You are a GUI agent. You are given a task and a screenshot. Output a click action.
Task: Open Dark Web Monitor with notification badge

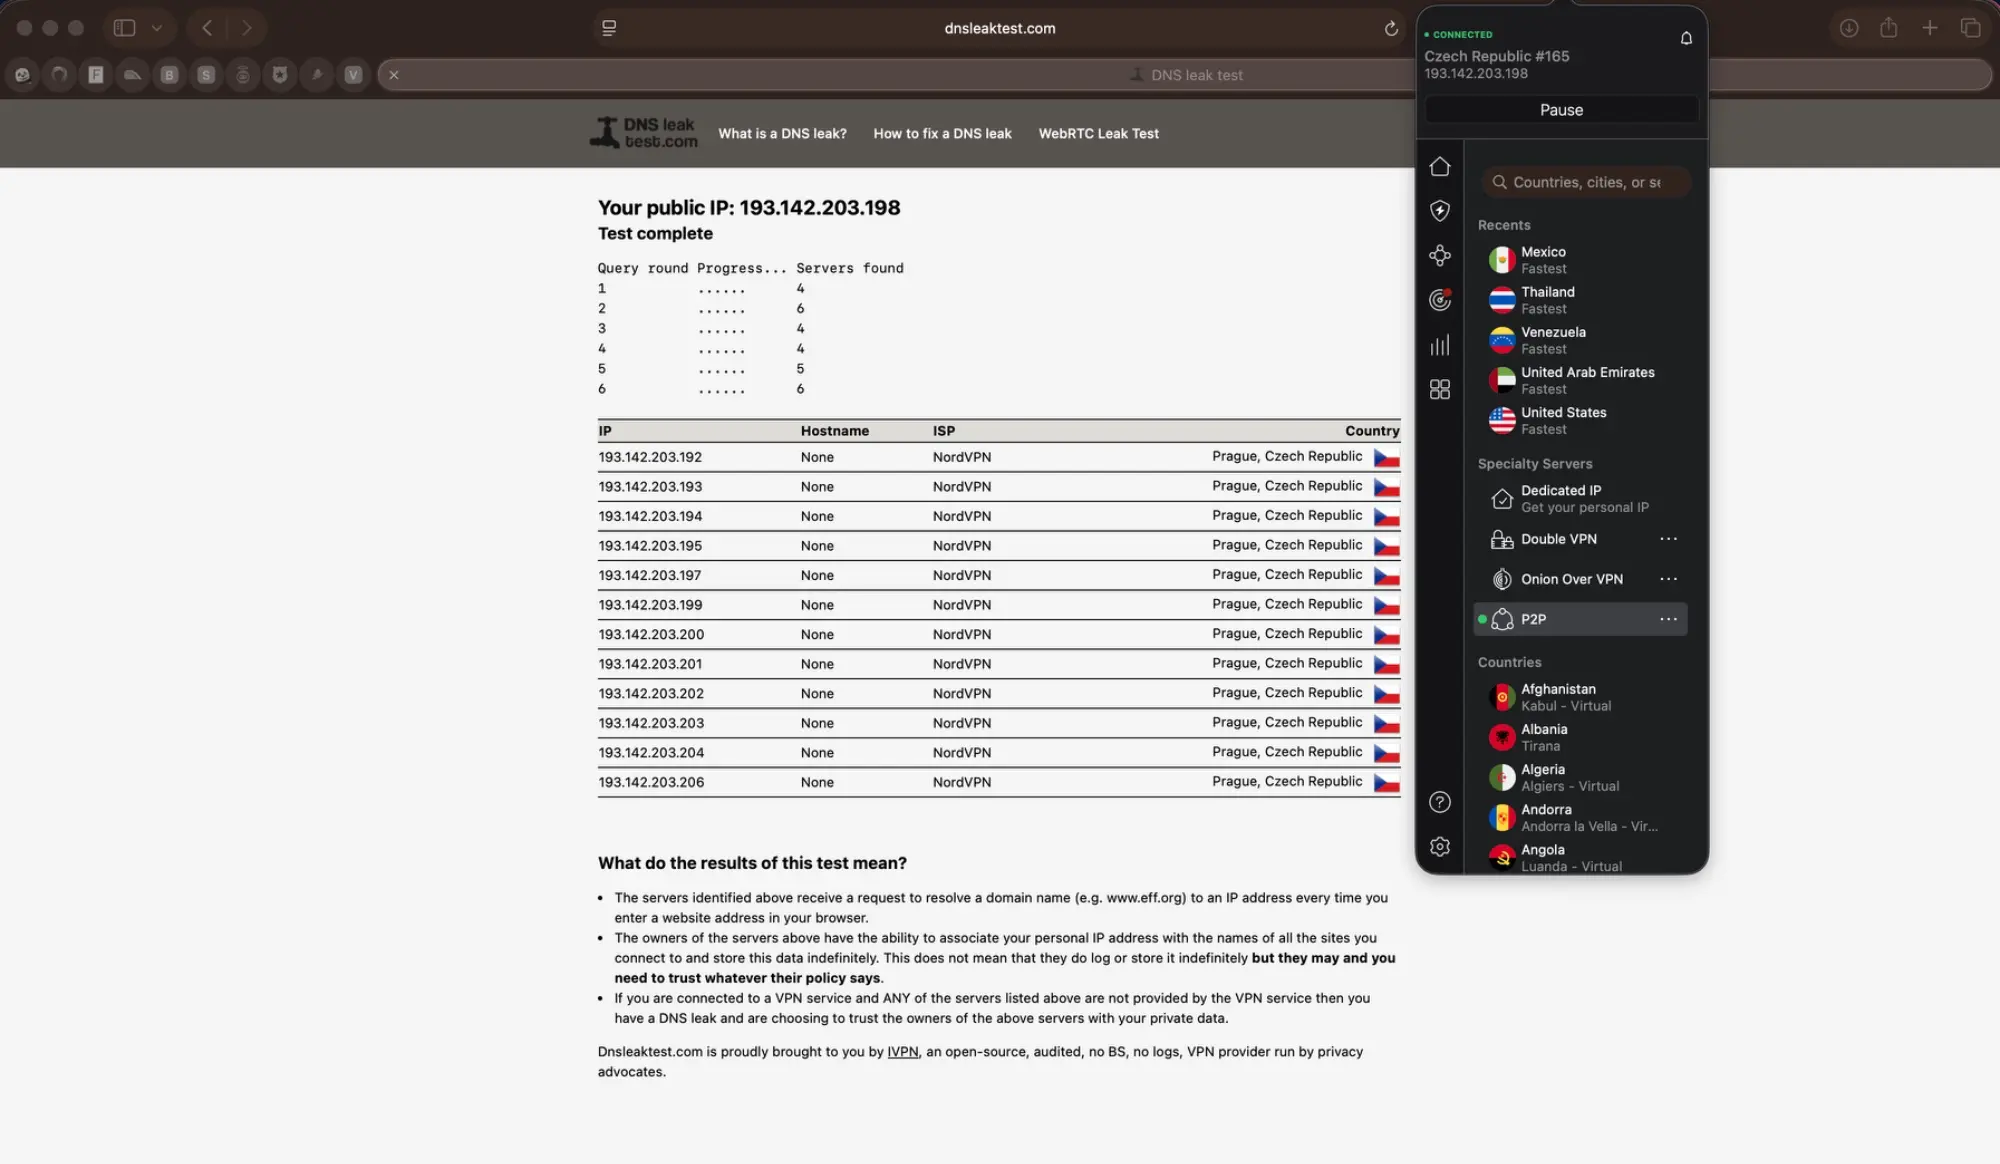(x=1440, y=299)
